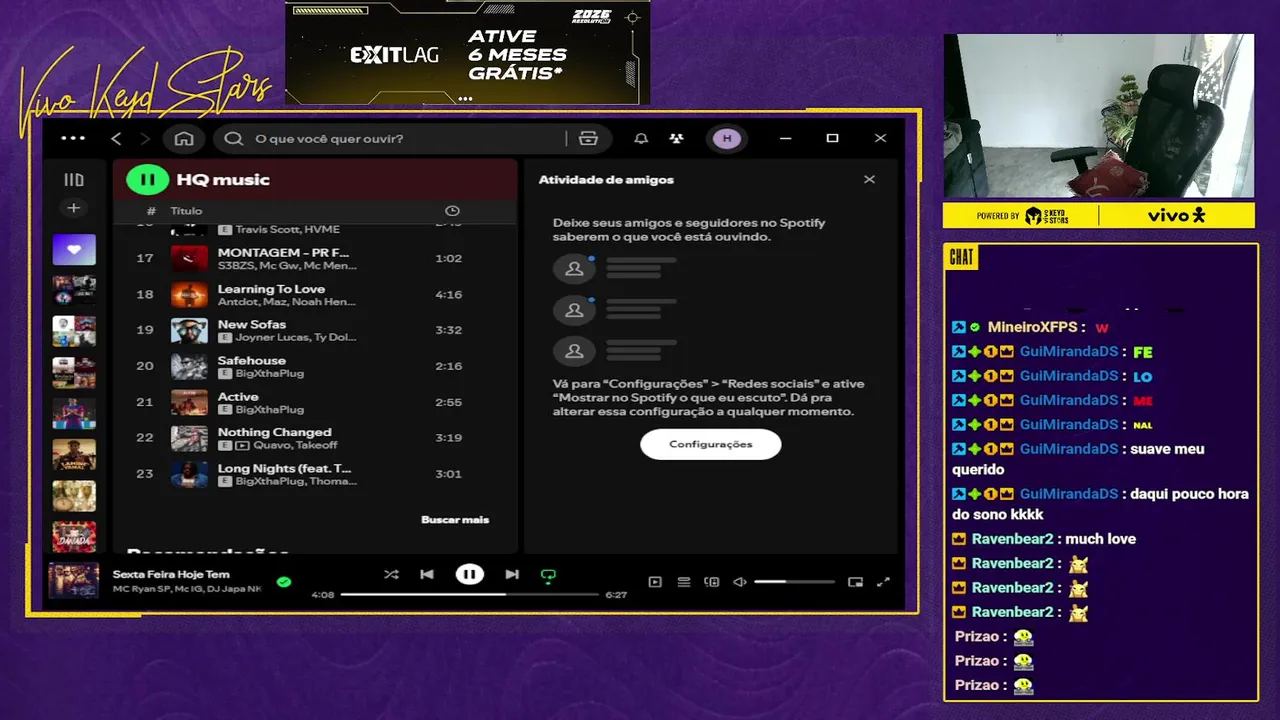
Task: Click chat message 'suave meu querido'
Action: pos(1078,459)
